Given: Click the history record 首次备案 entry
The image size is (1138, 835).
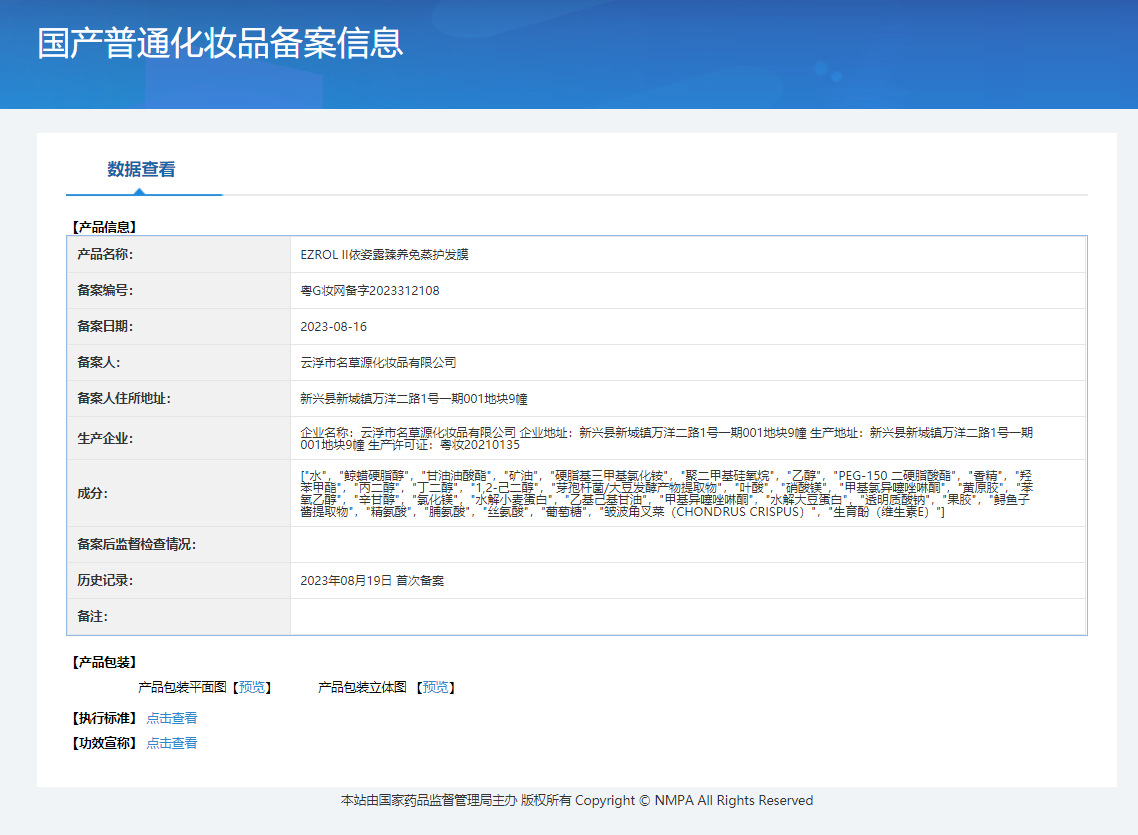Looking at the screenshot, I should tap(372, 580).
